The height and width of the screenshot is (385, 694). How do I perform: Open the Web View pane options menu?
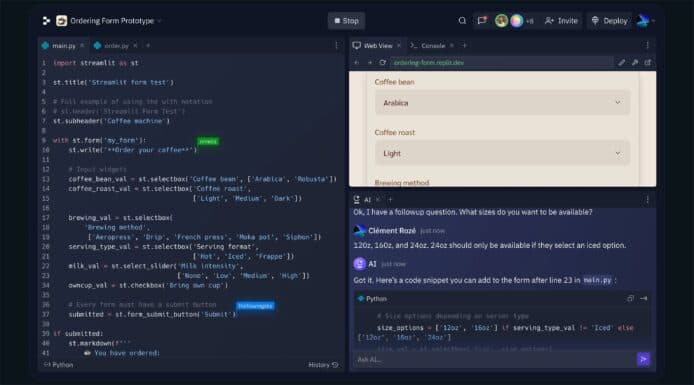[647, 45]
